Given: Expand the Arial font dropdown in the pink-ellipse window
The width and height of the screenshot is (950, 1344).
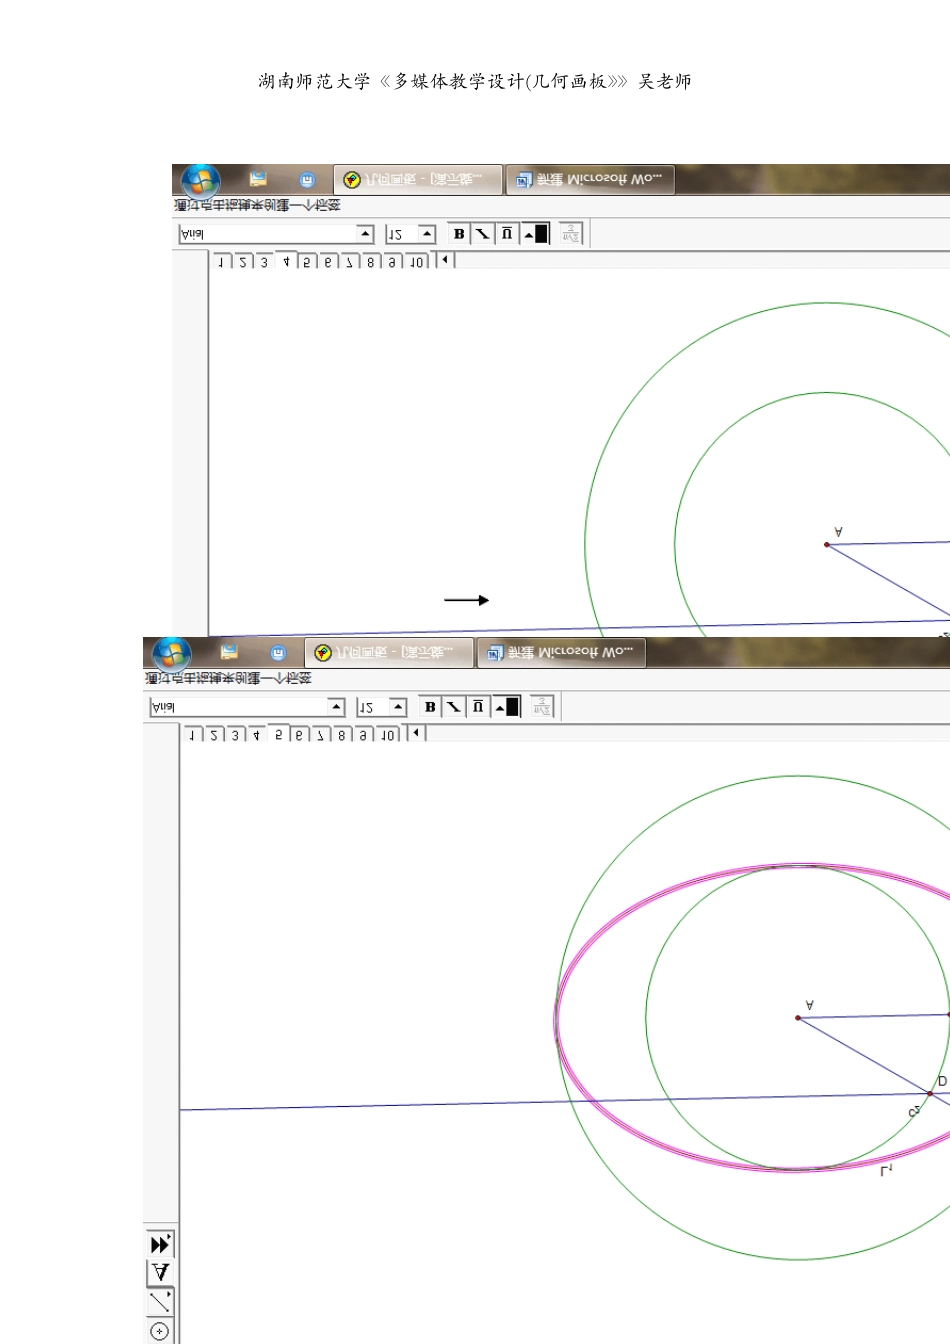Looking at the screenshot, I should pos(336,707).
